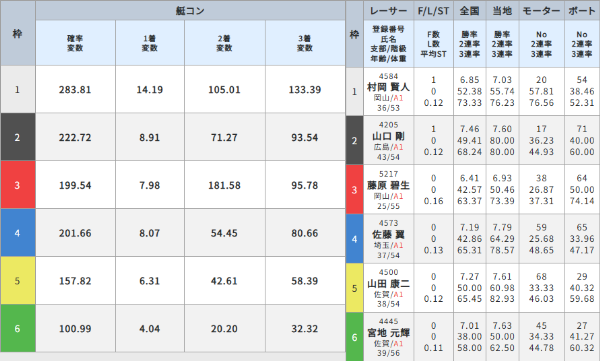This screenshot has height=361, width=600.
Task: Select value 157.82 in row 5
Action: click(x=75, y=281)
